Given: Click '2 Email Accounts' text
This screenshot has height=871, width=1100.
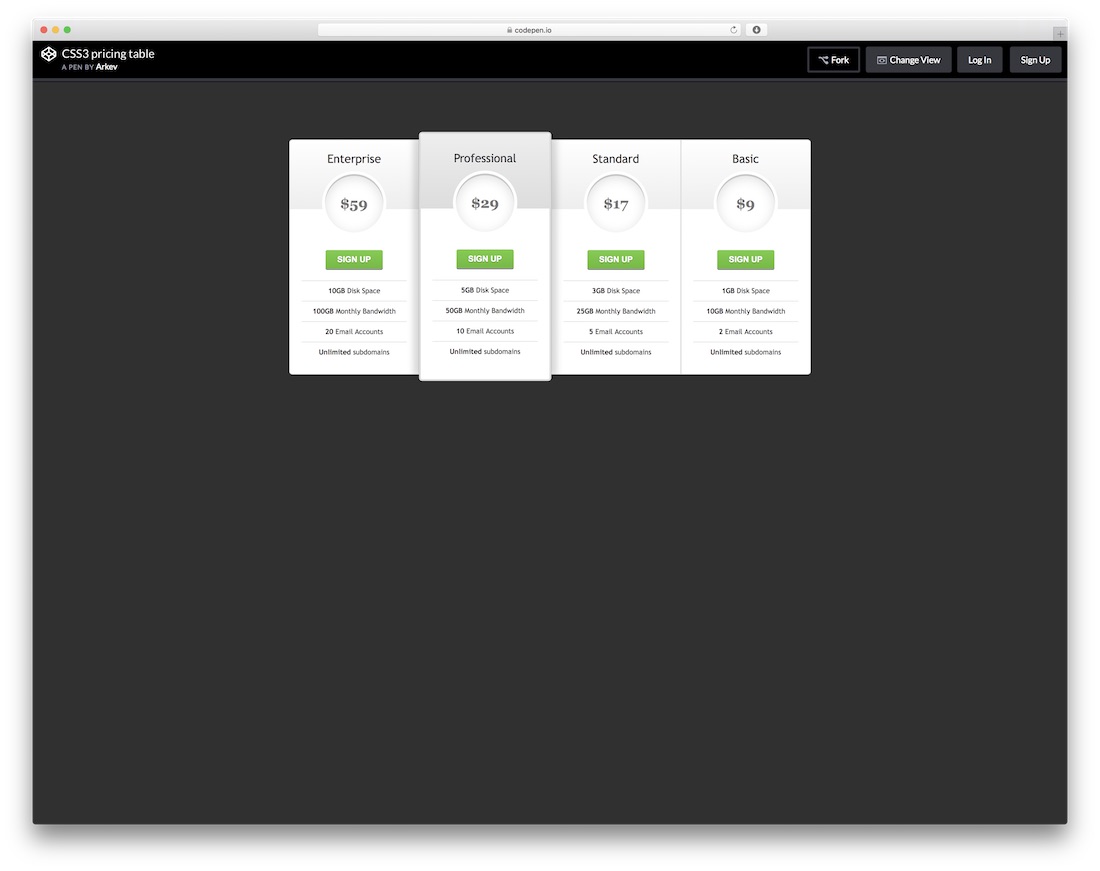Looking at the screenshot, I should coord(746,332).
